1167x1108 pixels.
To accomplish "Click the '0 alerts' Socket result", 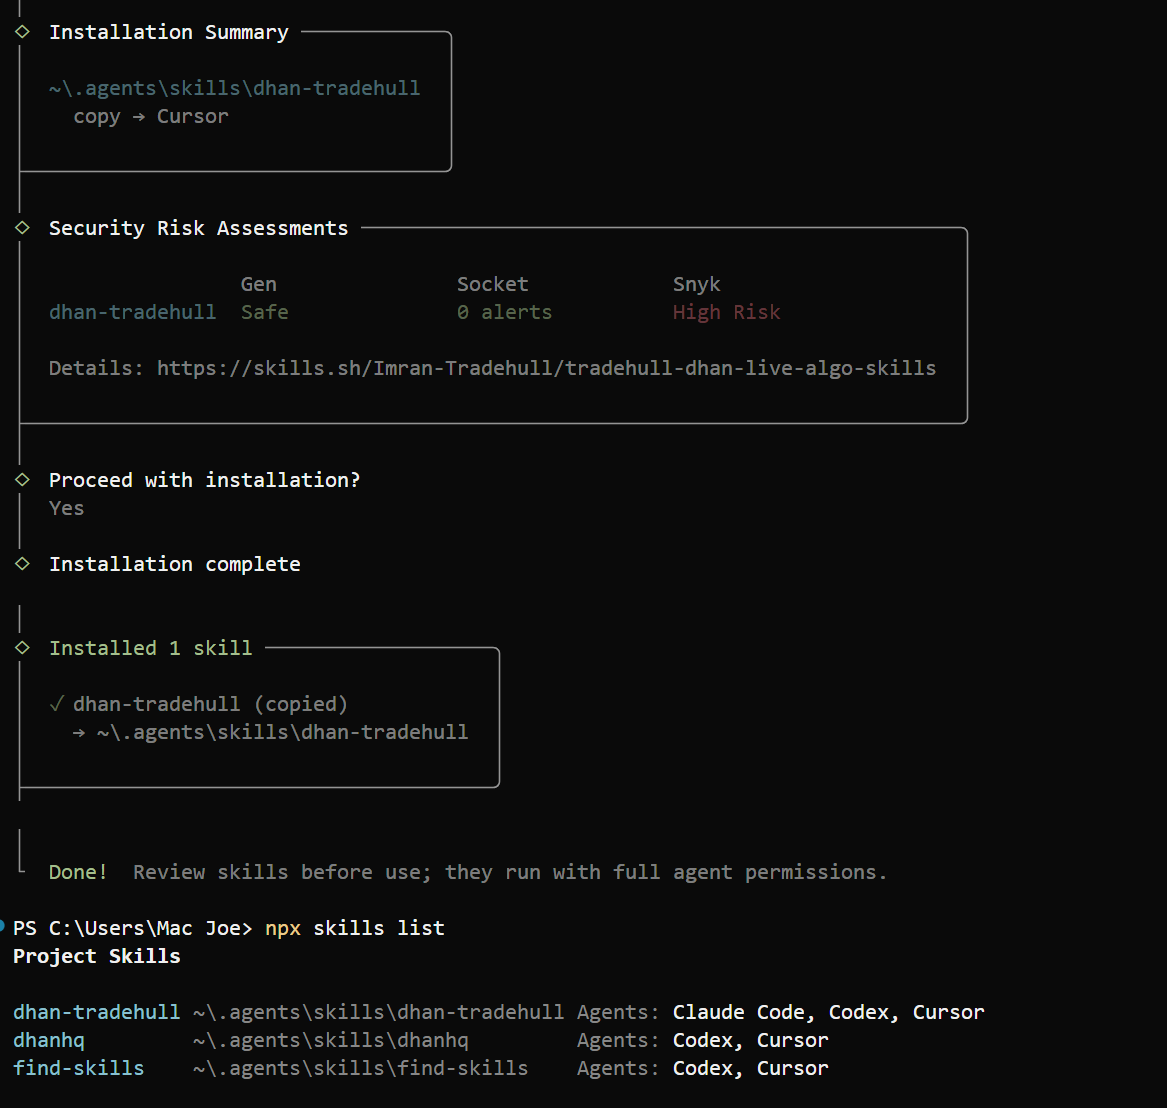I will 505,313.
